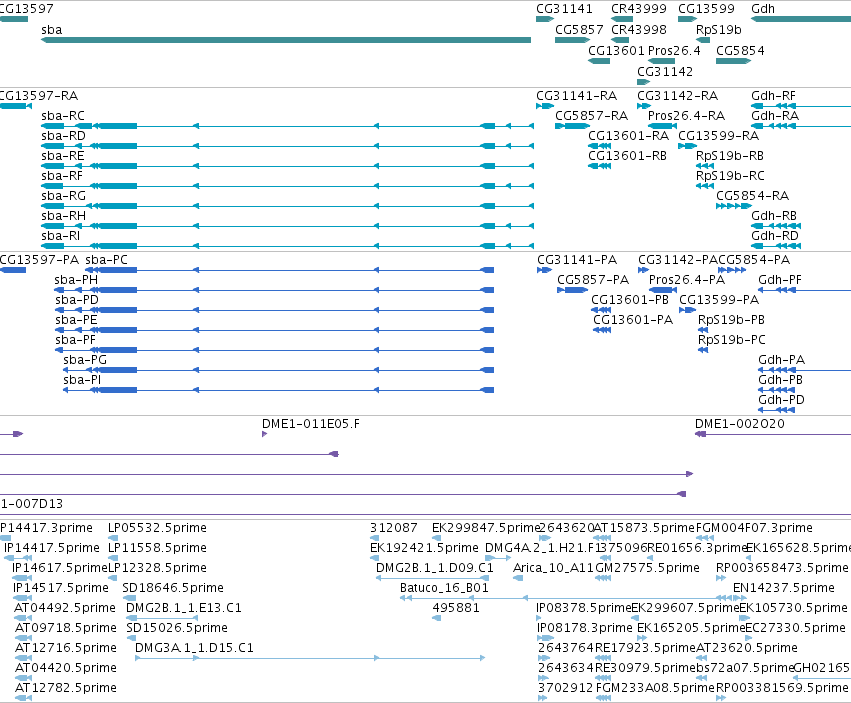Select the CG5857-PA protein label
851x703 pixels.
[593, 280]
